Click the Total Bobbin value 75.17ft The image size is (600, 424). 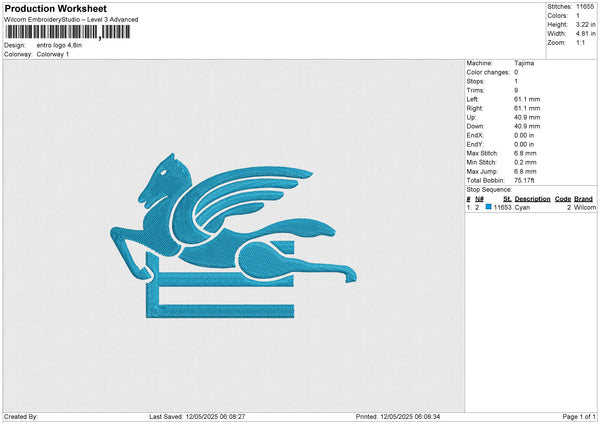click(524, 180)
